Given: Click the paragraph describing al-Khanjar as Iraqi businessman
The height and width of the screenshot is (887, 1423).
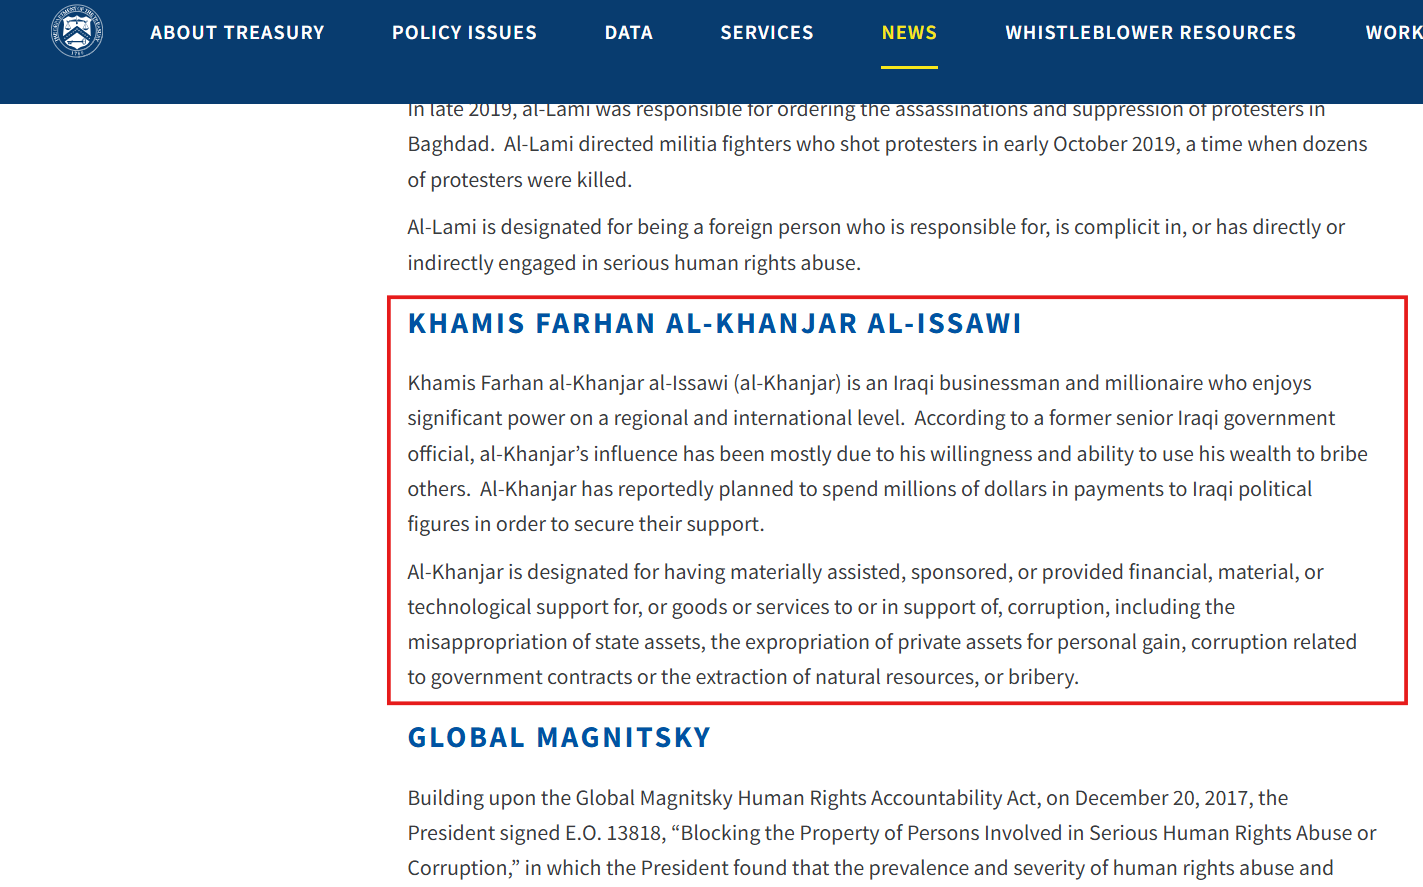Looking at the screenshot, I should tap(887, 454).
